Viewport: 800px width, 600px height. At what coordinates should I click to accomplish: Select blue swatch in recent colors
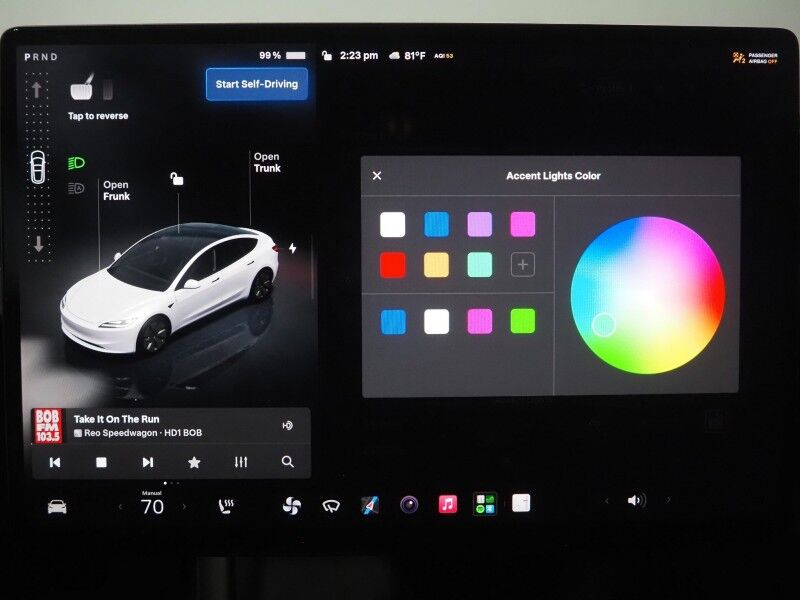[x=393, y=321]
